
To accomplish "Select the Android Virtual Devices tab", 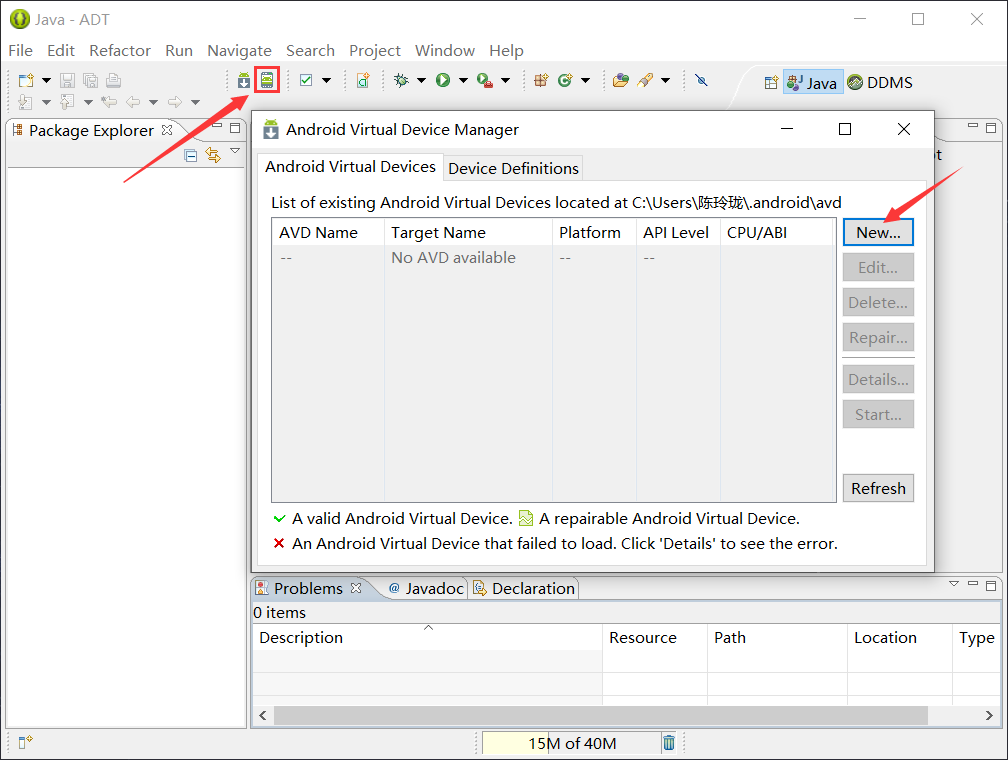I will (350, 167).
